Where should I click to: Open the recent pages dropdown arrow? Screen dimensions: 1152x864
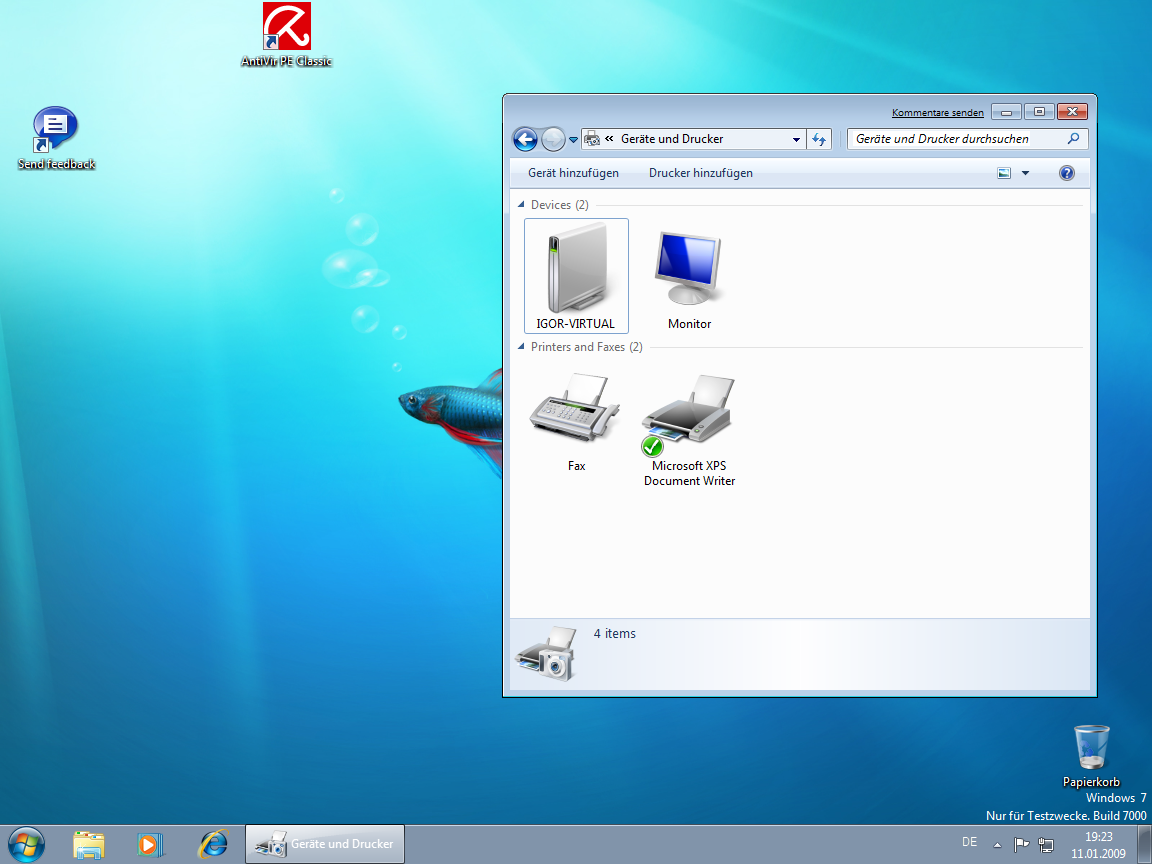point(574,140)
